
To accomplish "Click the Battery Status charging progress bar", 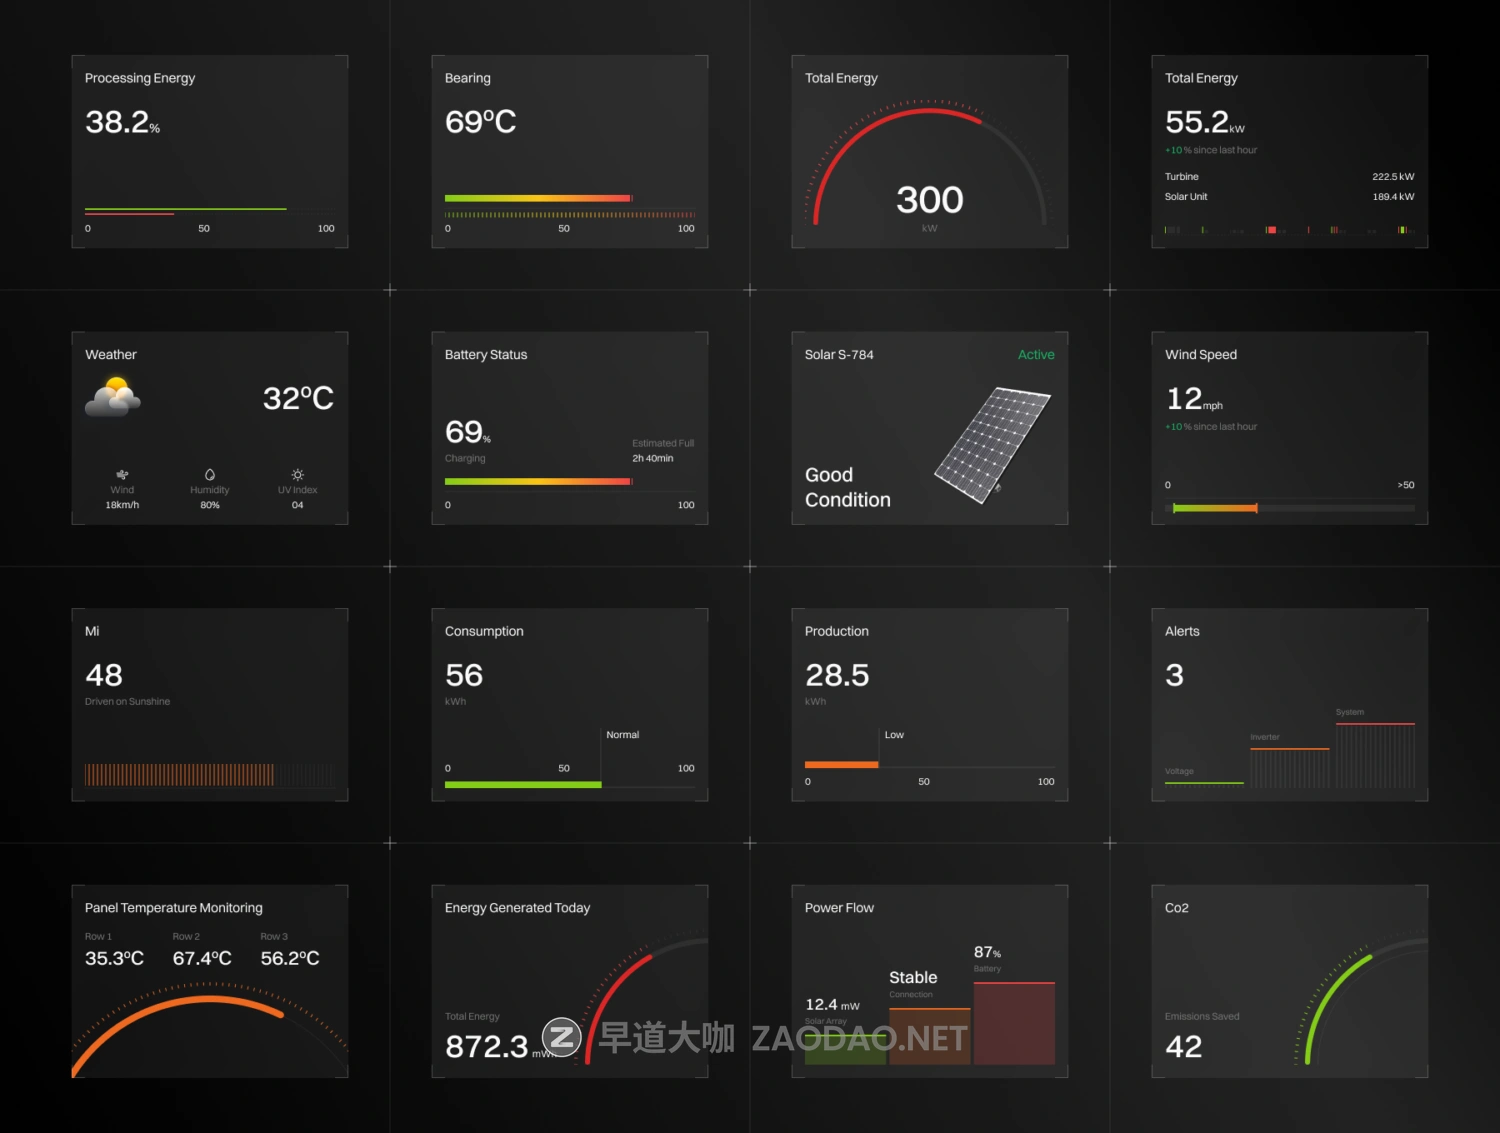I will pyautogui.click(x=538, y=481).
